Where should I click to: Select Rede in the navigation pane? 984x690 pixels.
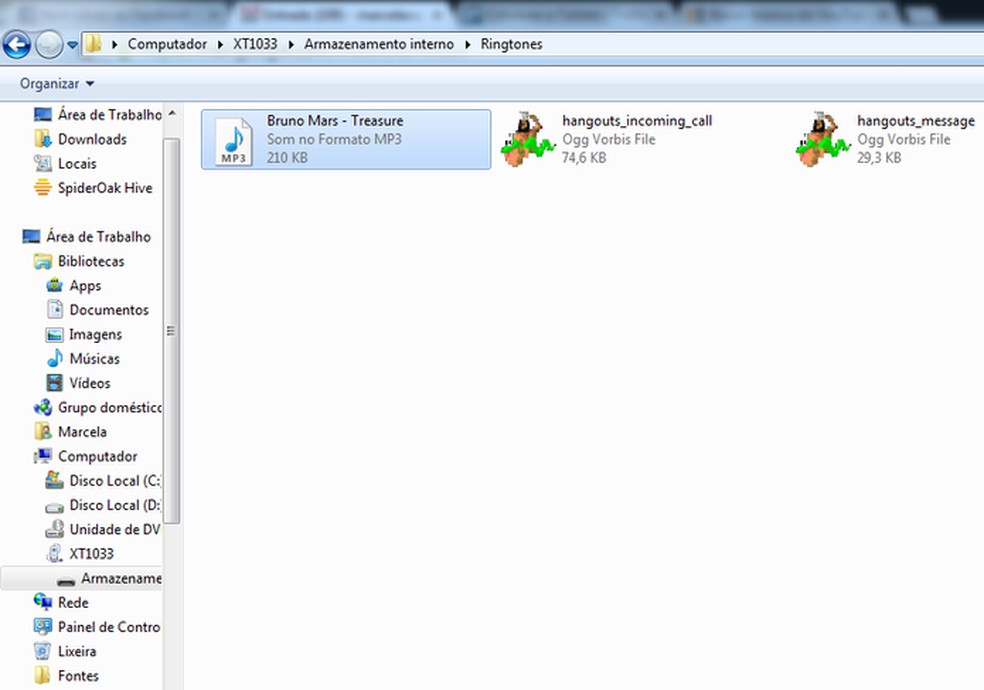point(73,603)
